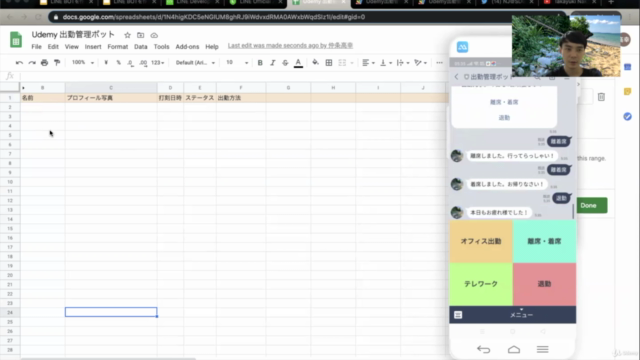
Task: Decrease decimal places
Action: pos(130,63)
